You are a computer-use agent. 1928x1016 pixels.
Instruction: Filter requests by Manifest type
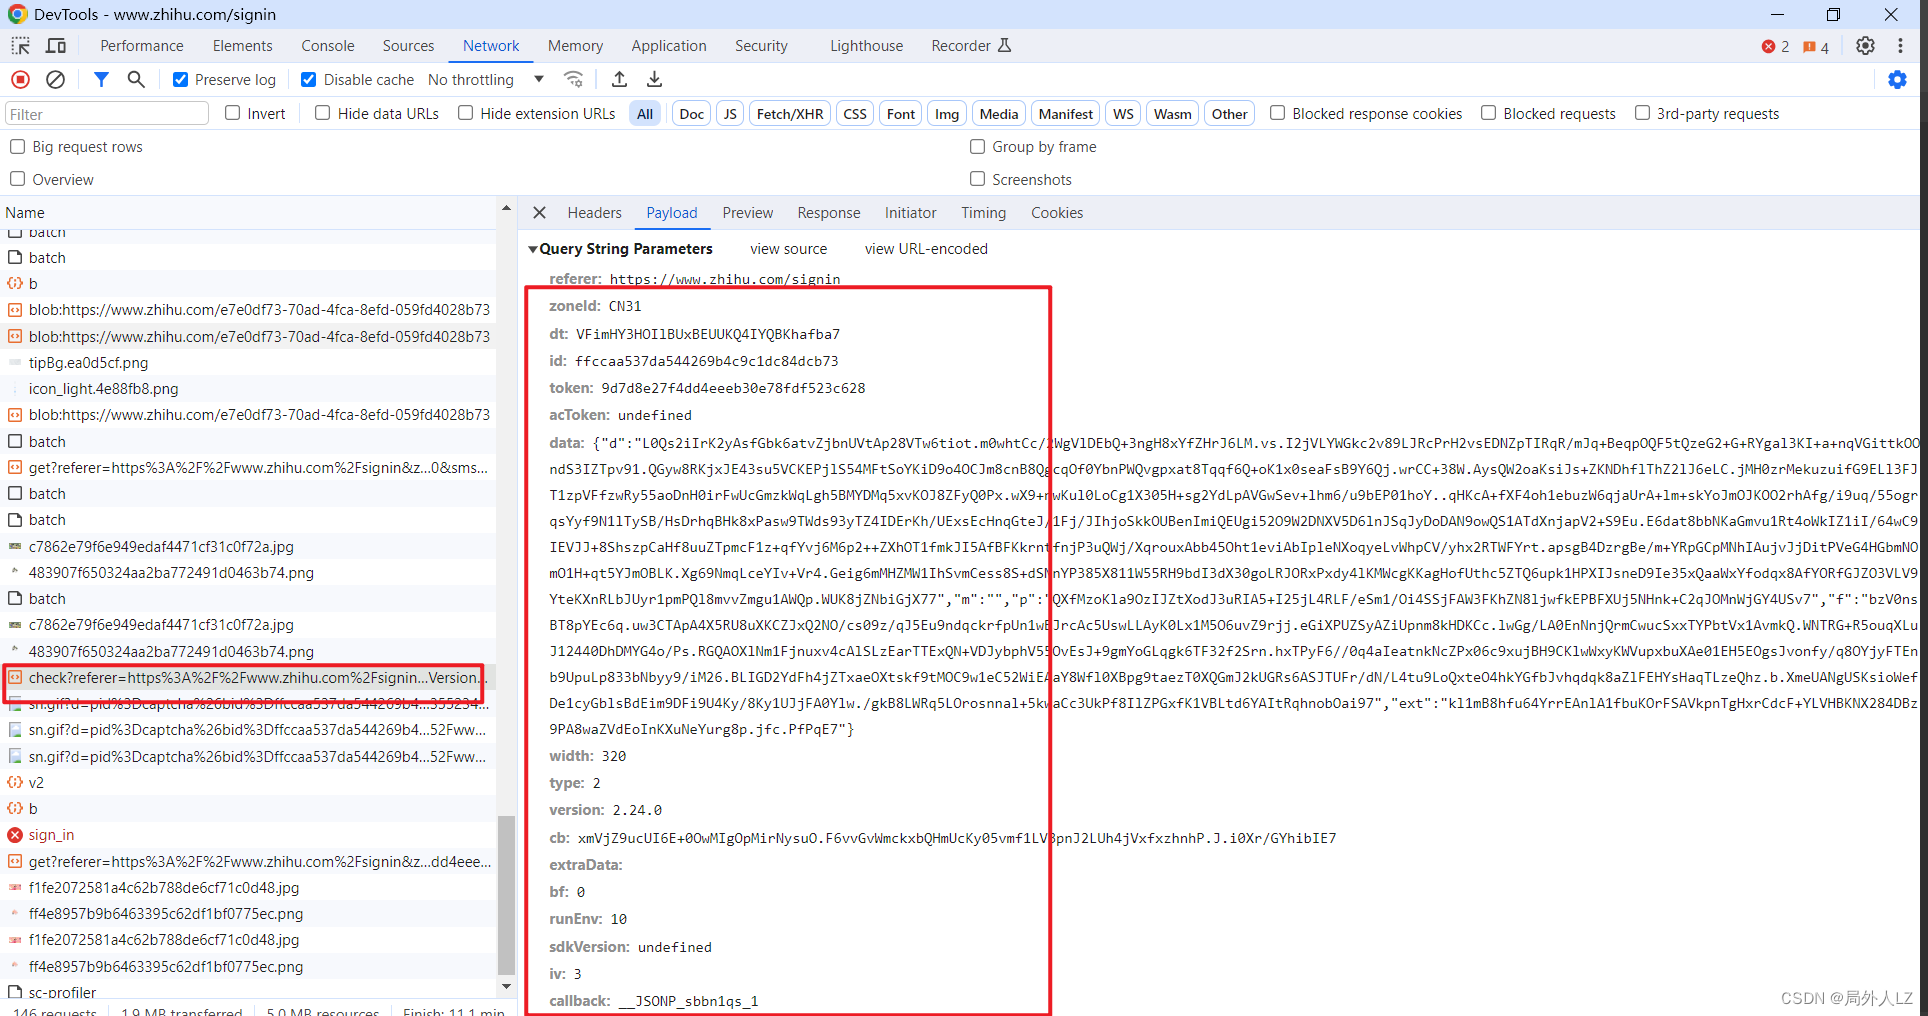point(1066,114)
